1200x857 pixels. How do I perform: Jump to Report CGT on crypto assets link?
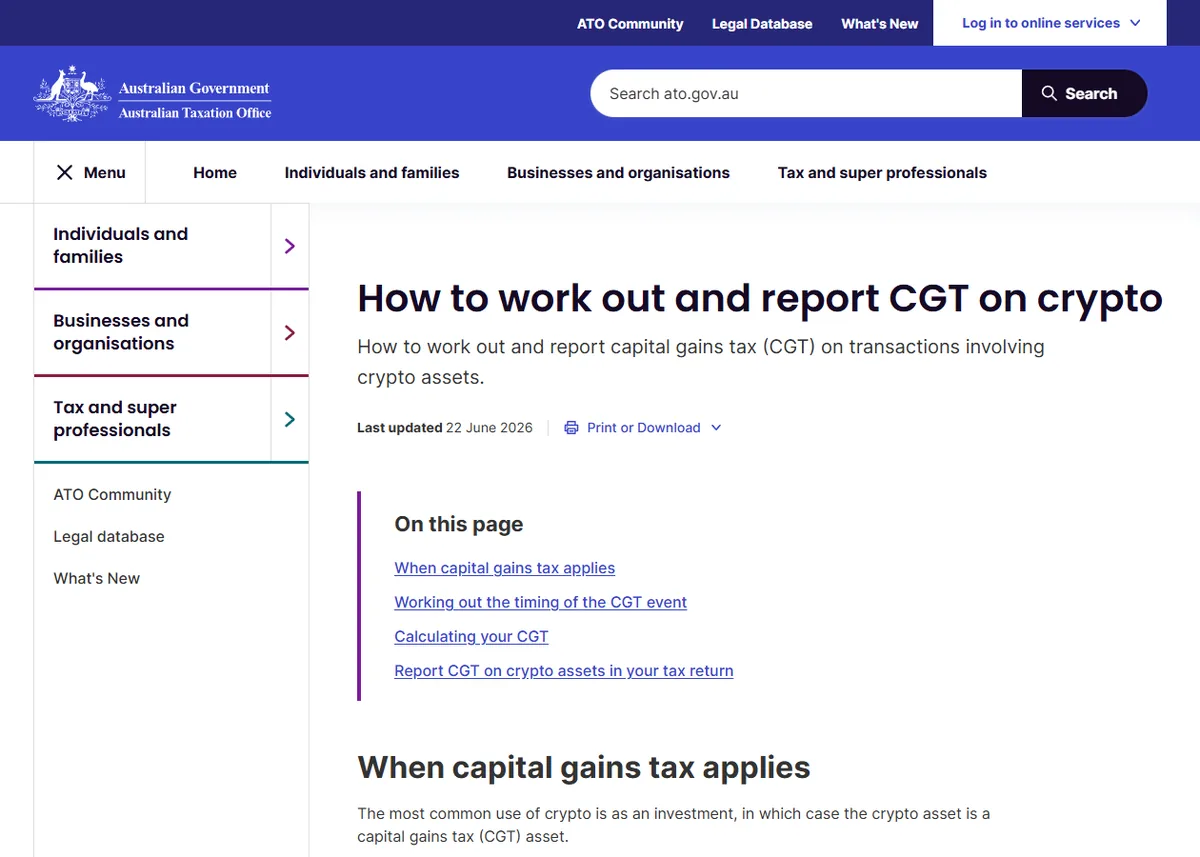[x=564, y=671]
